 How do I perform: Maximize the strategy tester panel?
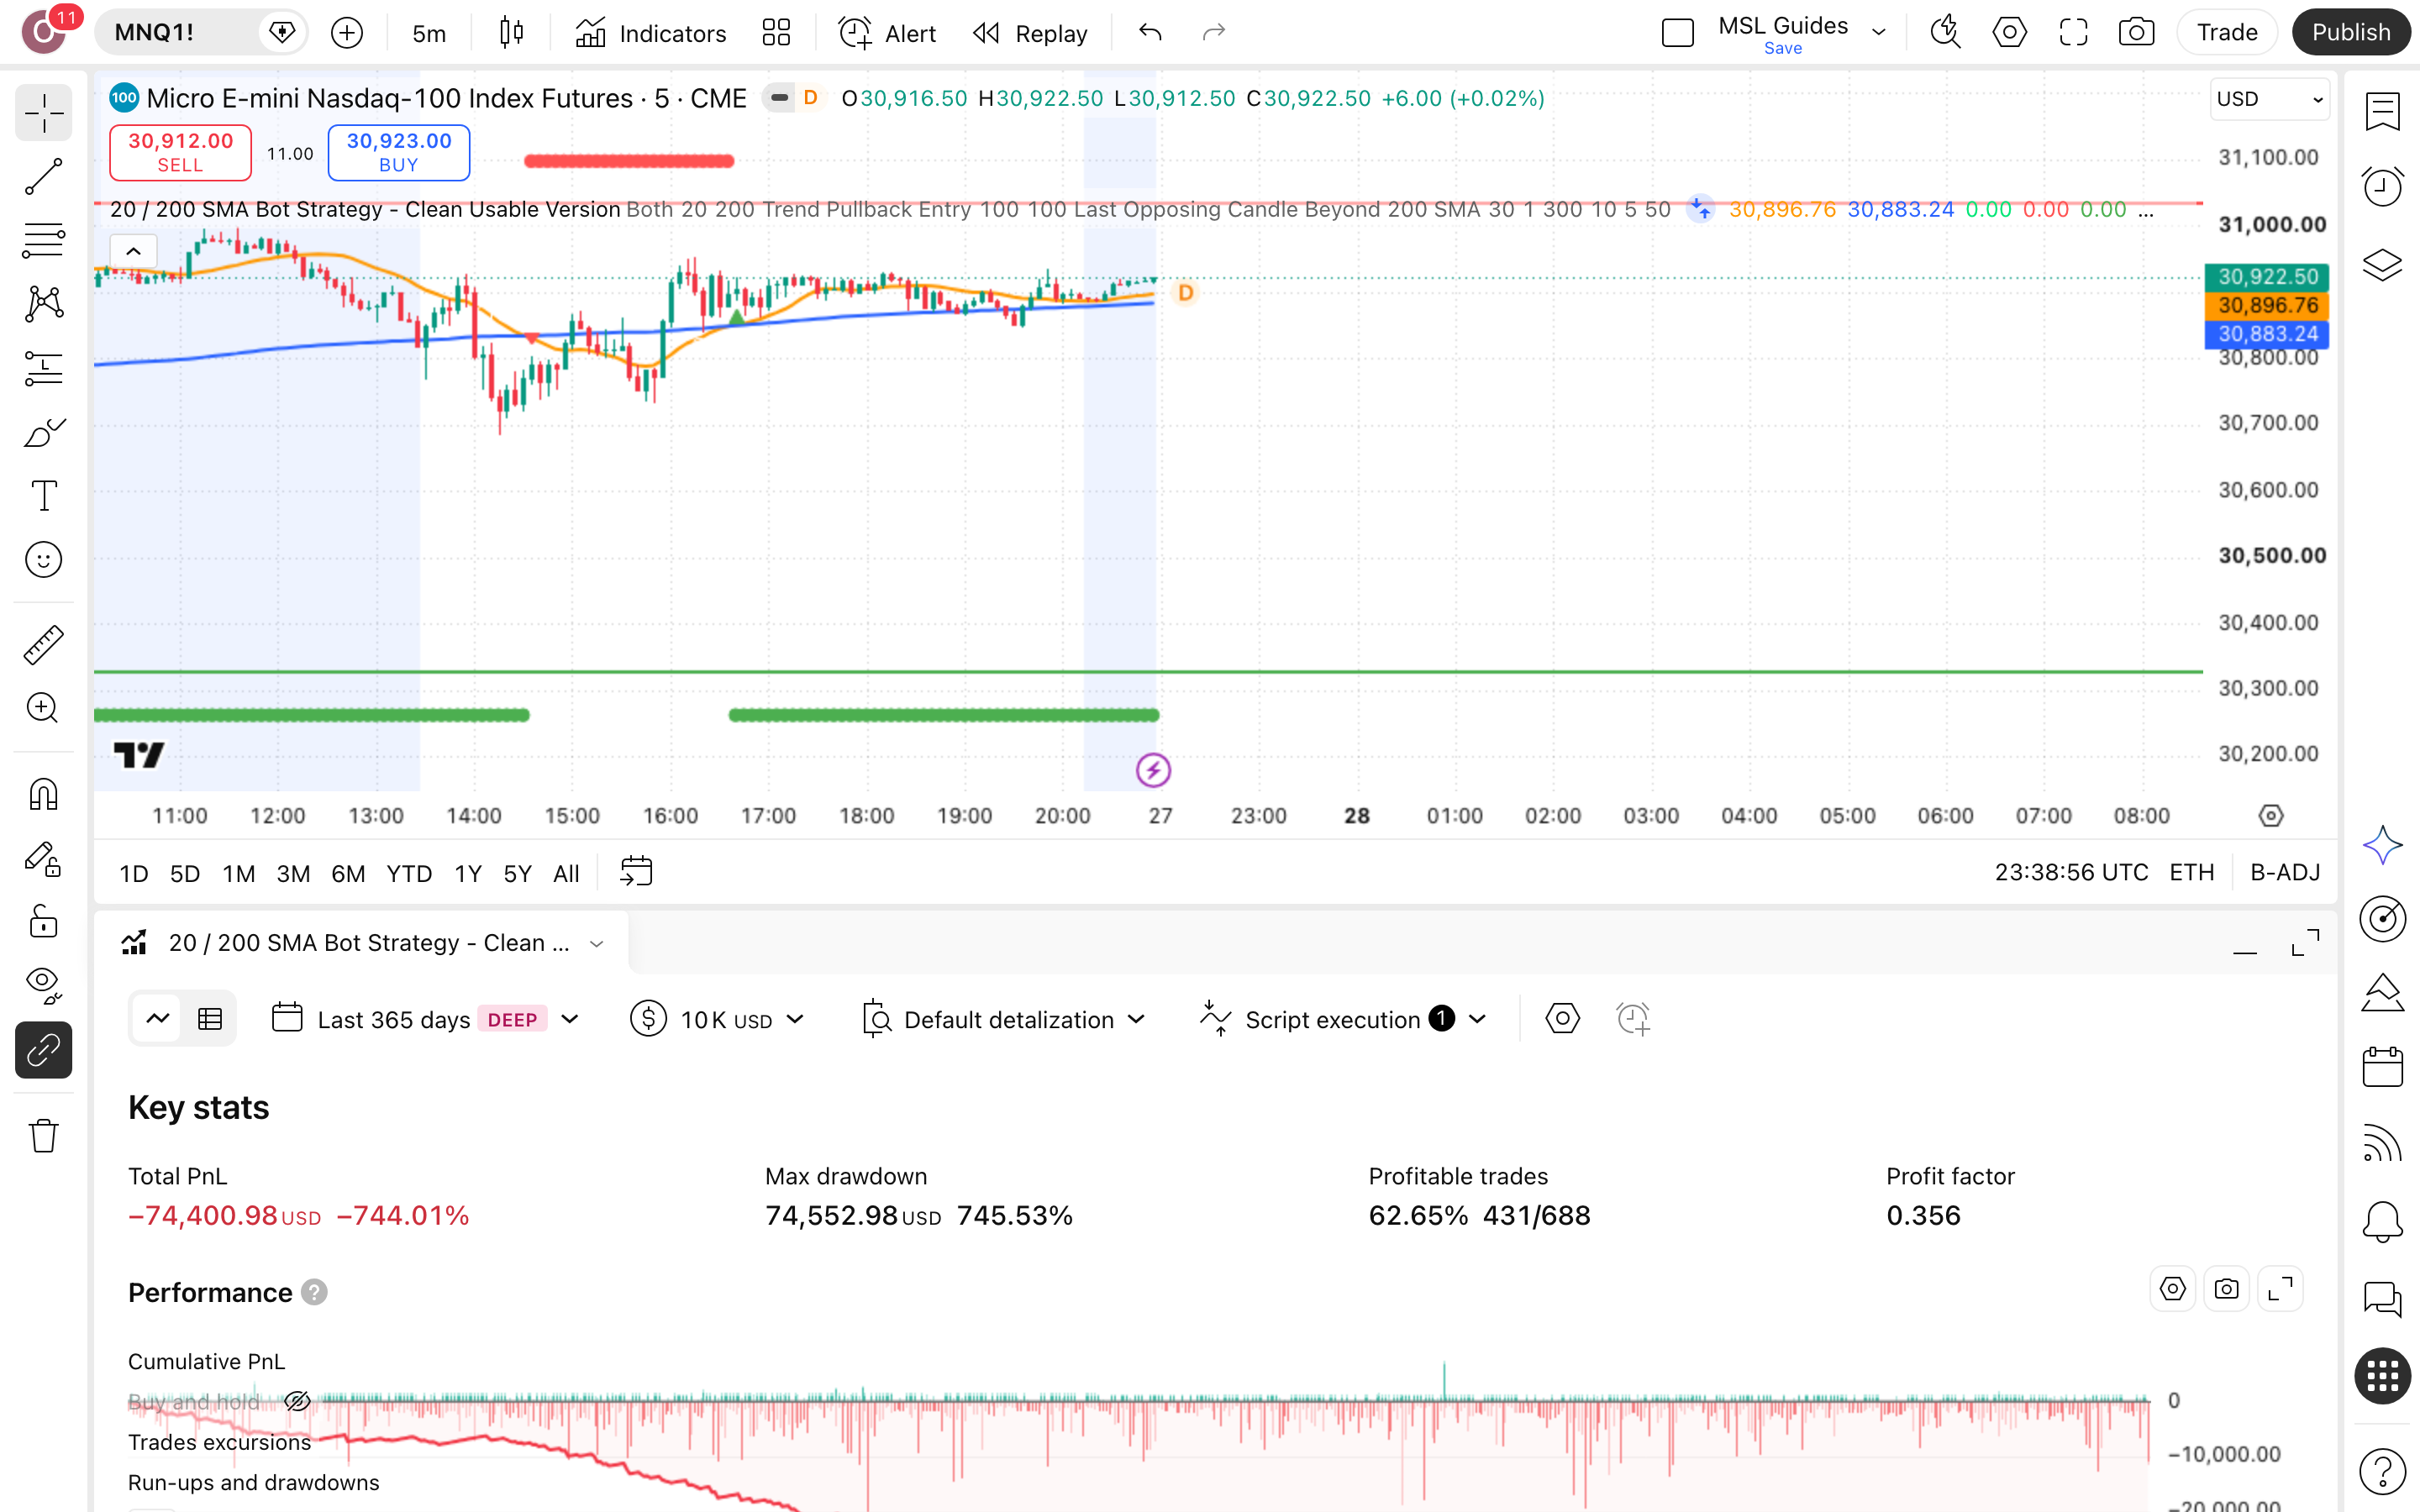[x=2304, y=943]
